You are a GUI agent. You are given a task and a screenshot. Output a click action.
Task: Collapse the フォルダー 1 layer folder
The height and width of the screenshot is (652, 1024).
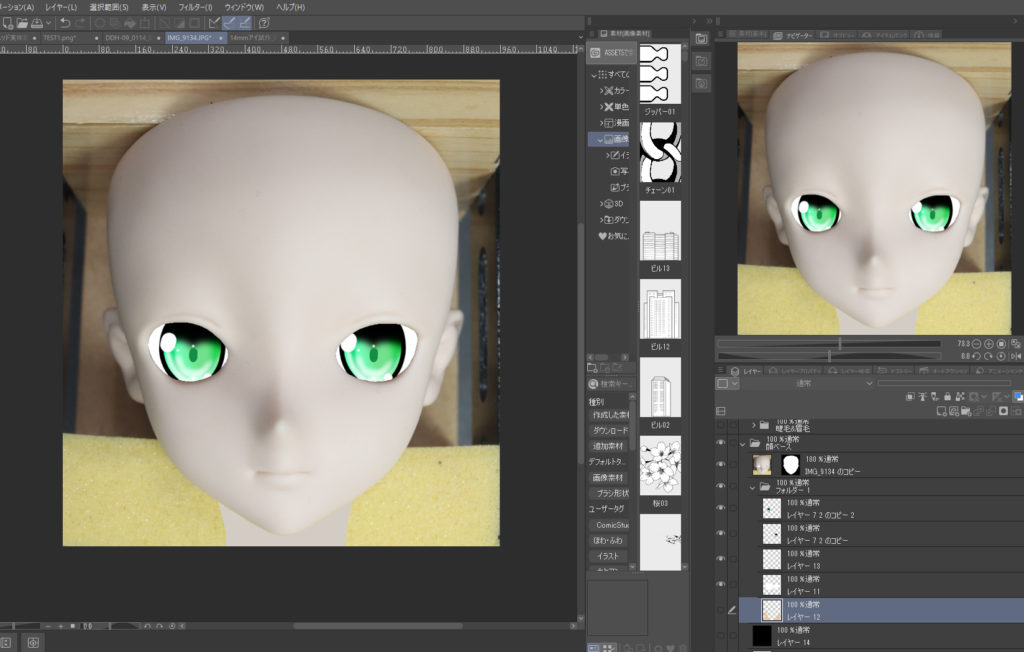pyautogui.click(x=752, y=488)
